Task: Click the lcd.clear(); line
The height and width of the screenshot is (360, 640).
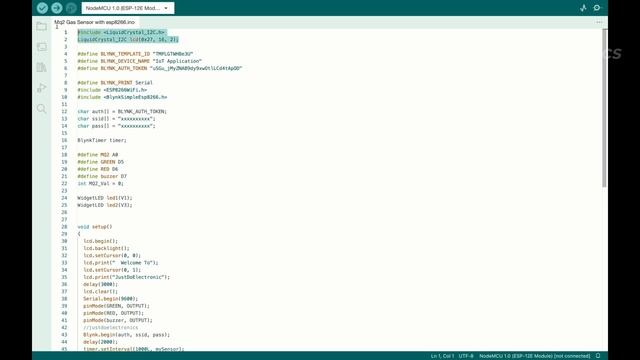Action: point(100,292)
